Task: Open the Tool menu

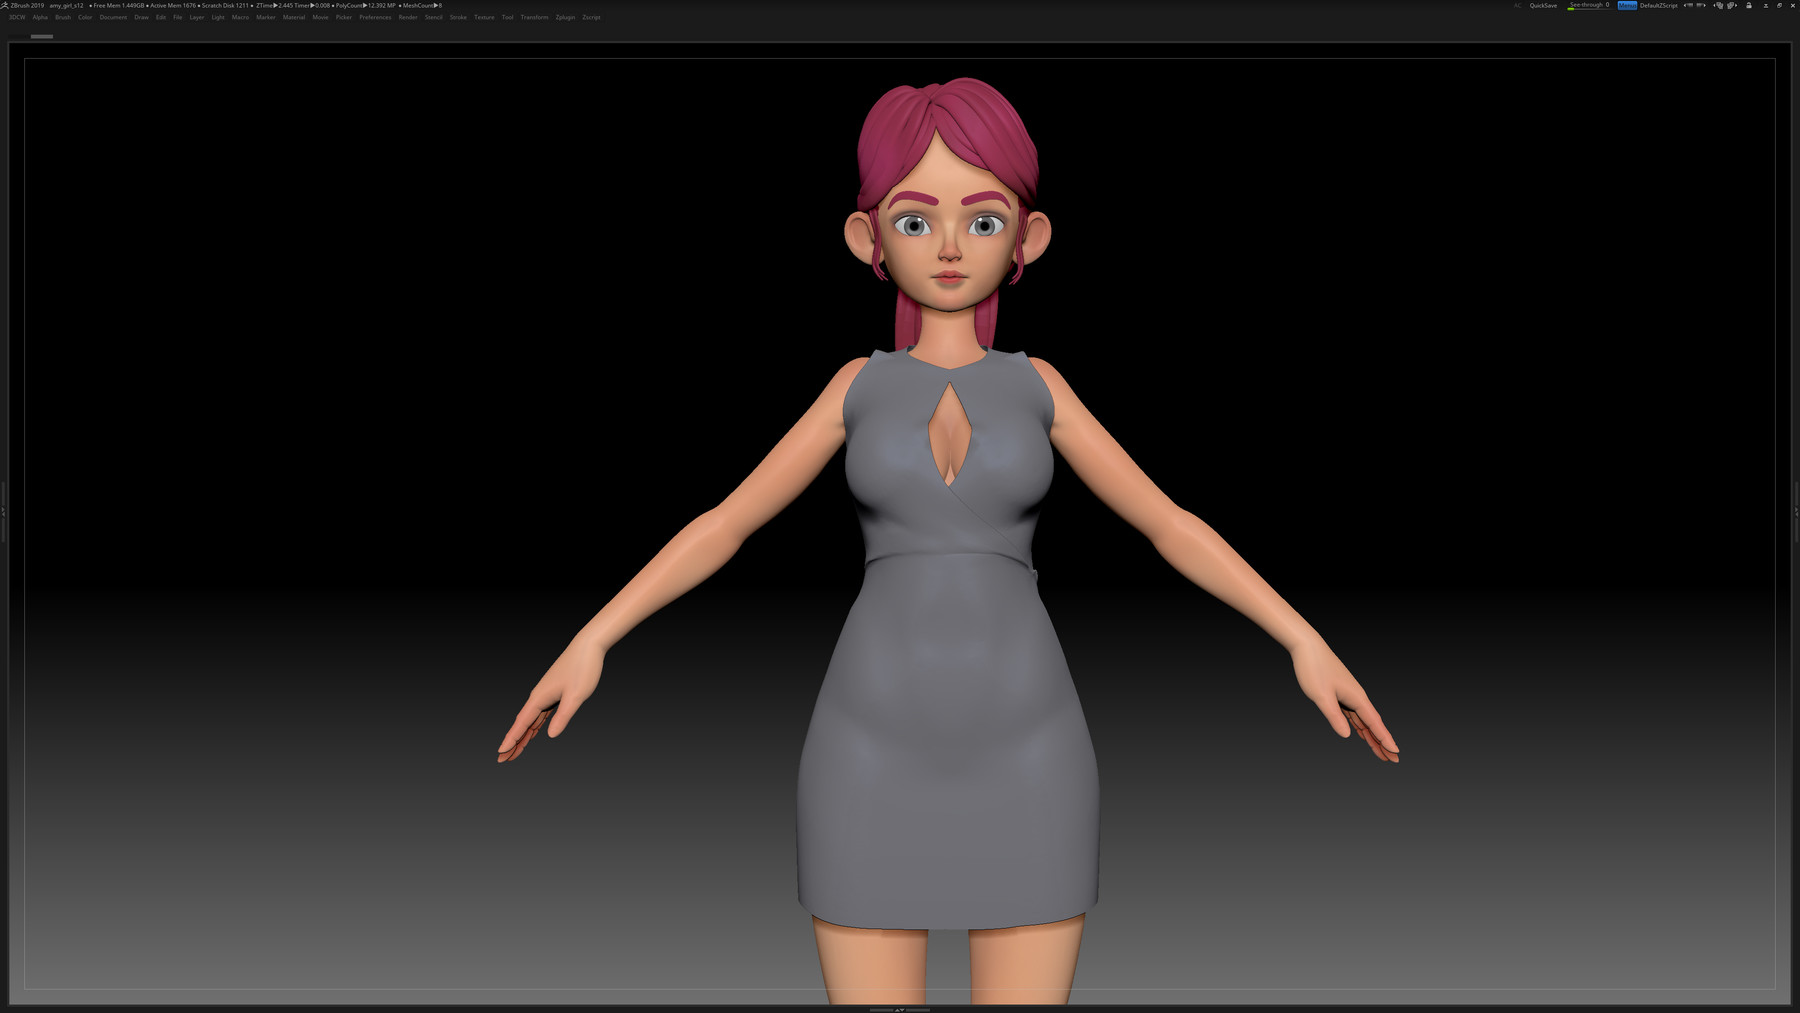Action: pos(506,17)
